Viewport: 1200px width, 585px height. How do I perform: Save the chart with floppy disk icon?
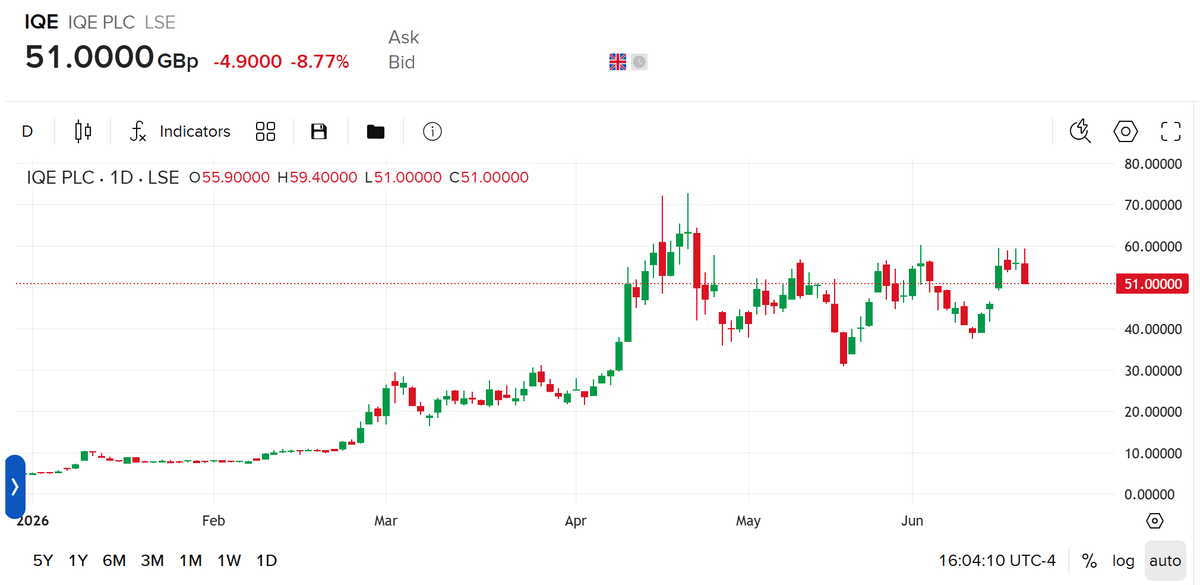tap(320, 131)
